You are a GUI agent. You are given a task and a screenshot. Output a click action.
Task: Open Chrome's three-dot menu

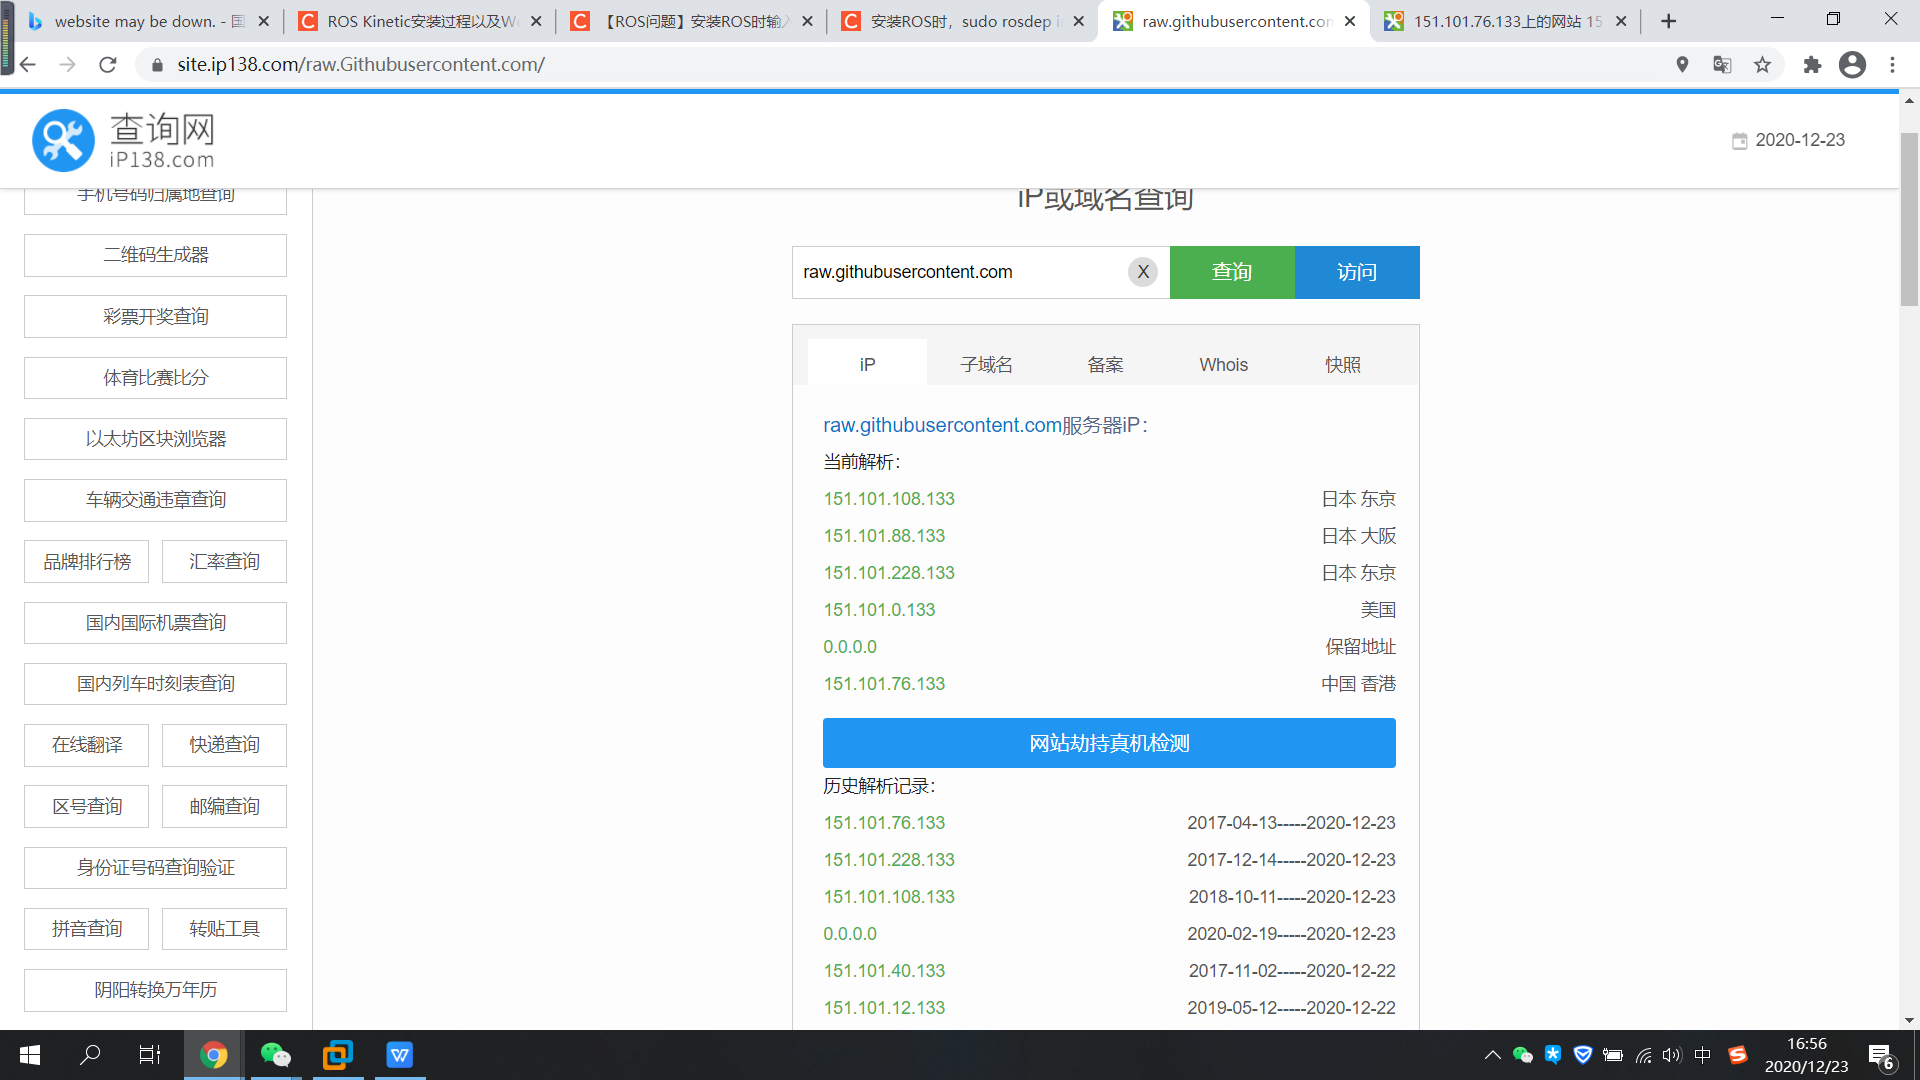[1892, 65]
